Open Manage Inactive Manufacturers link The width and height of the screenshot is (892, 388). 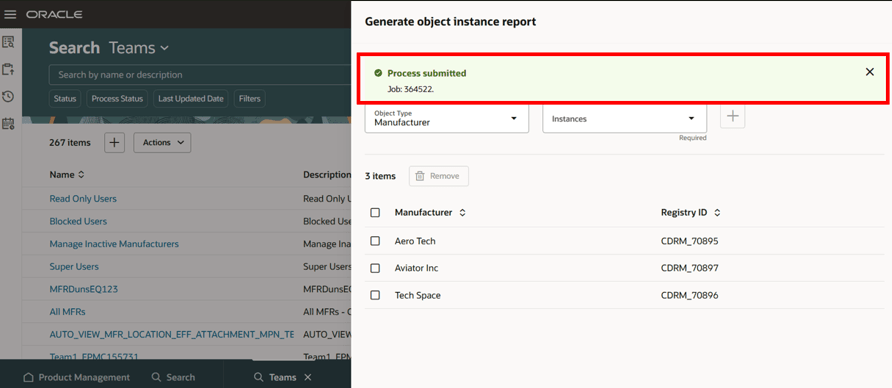(114, 244)
